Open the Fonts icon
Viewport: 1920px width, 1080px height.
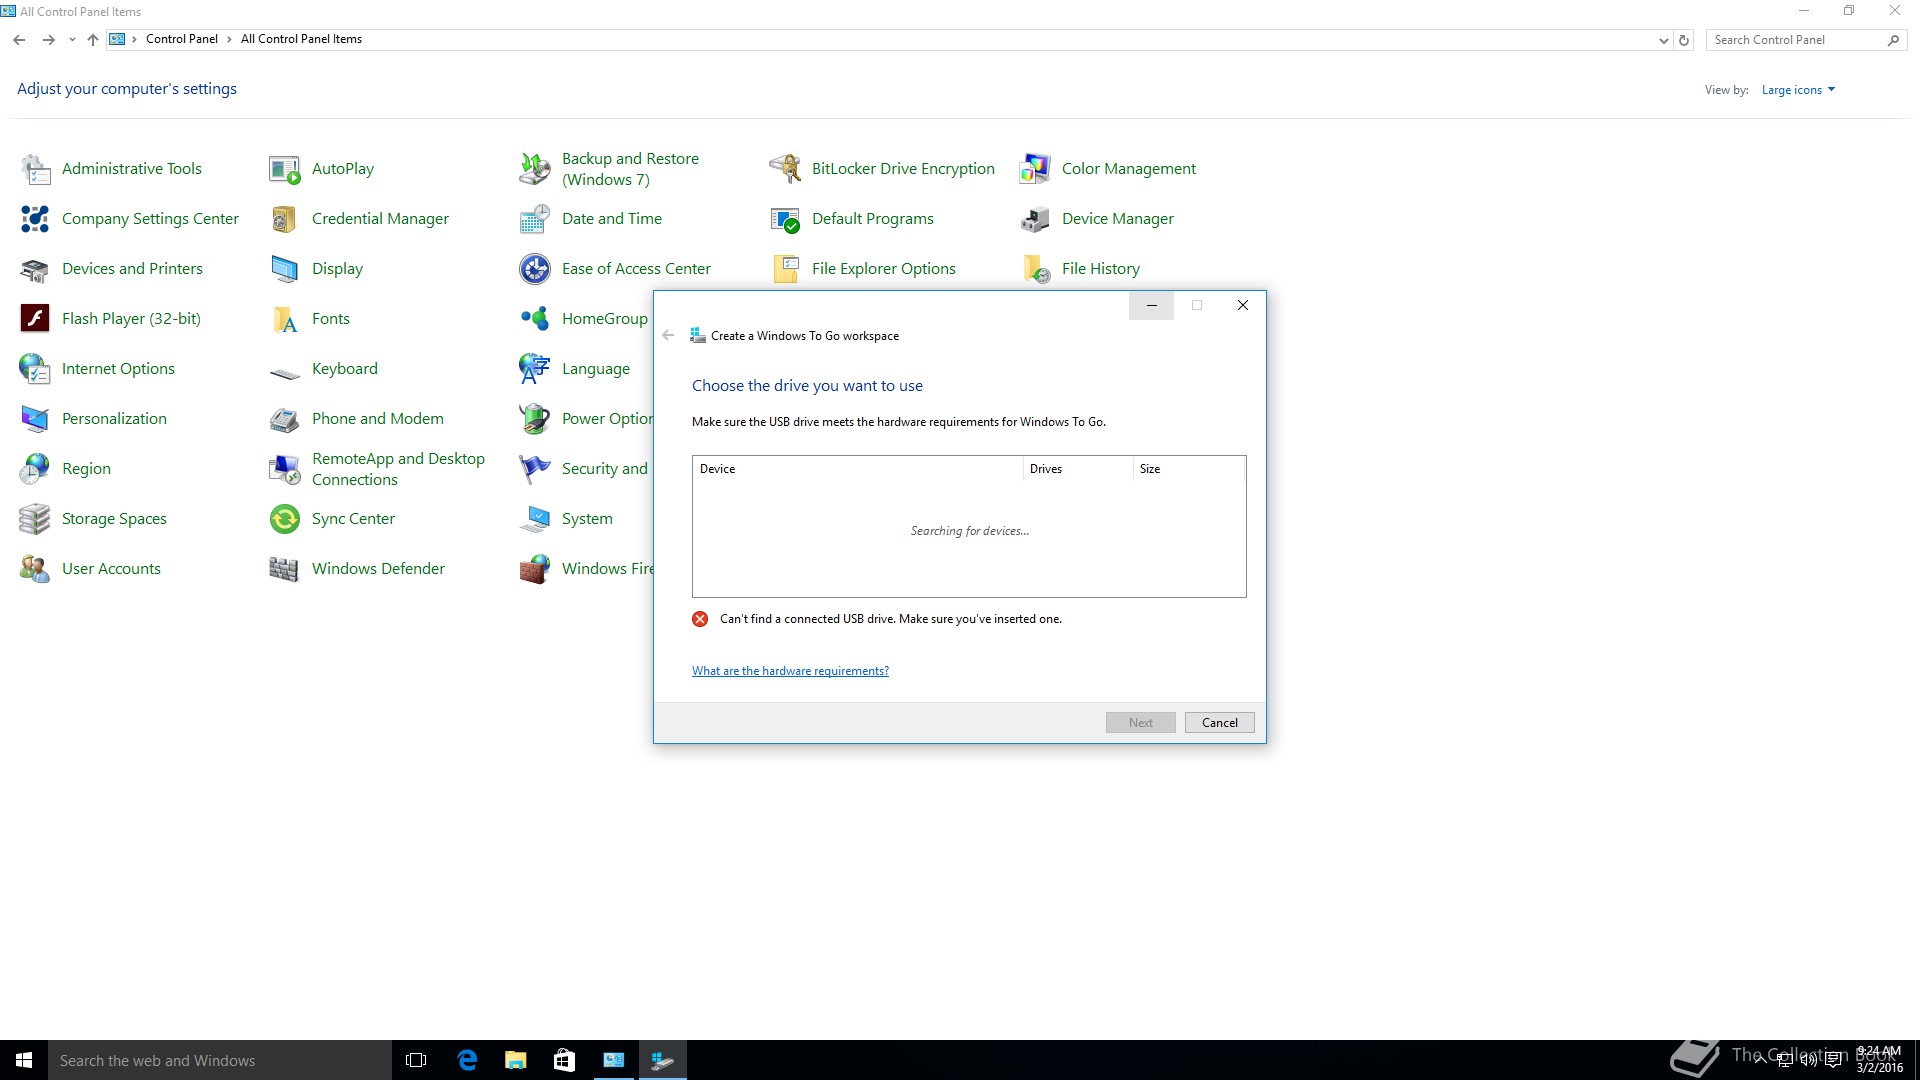(285, 319)
